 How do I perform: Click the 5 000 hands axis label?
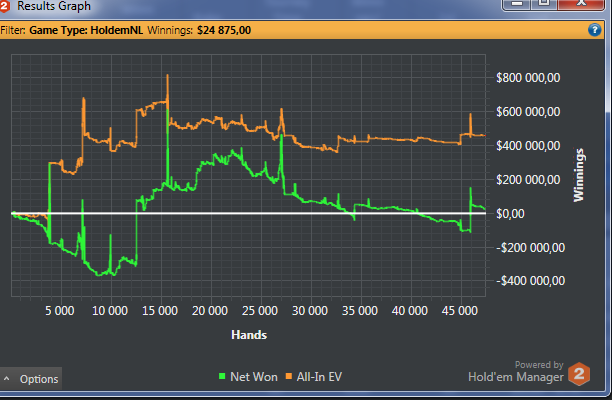pos(60,311)
